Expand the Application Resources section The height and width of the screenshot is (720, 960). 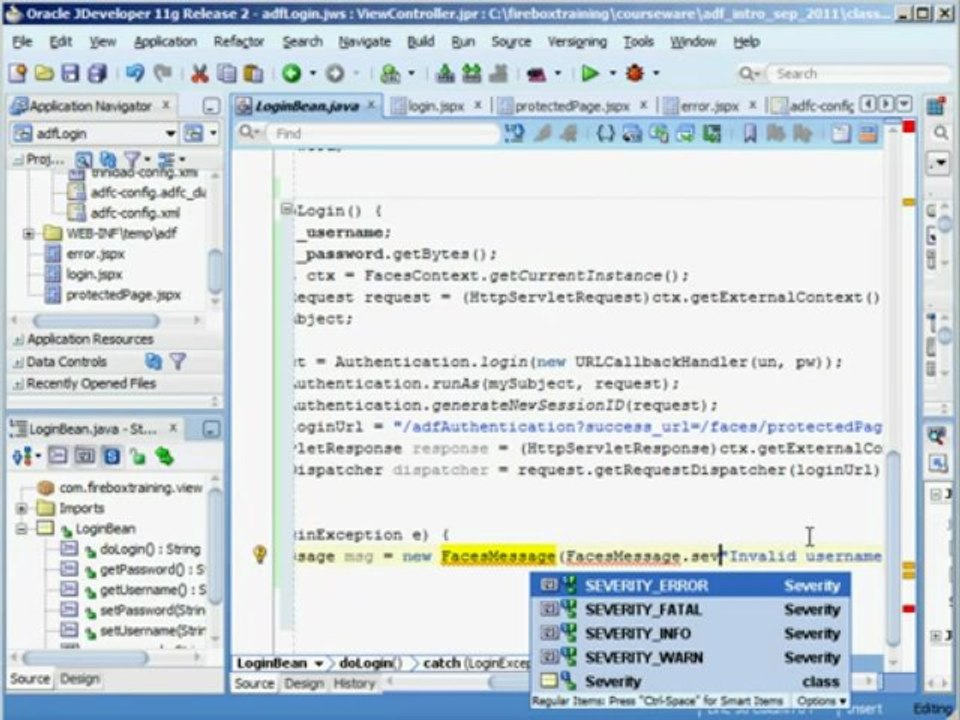tap(18, 340)
